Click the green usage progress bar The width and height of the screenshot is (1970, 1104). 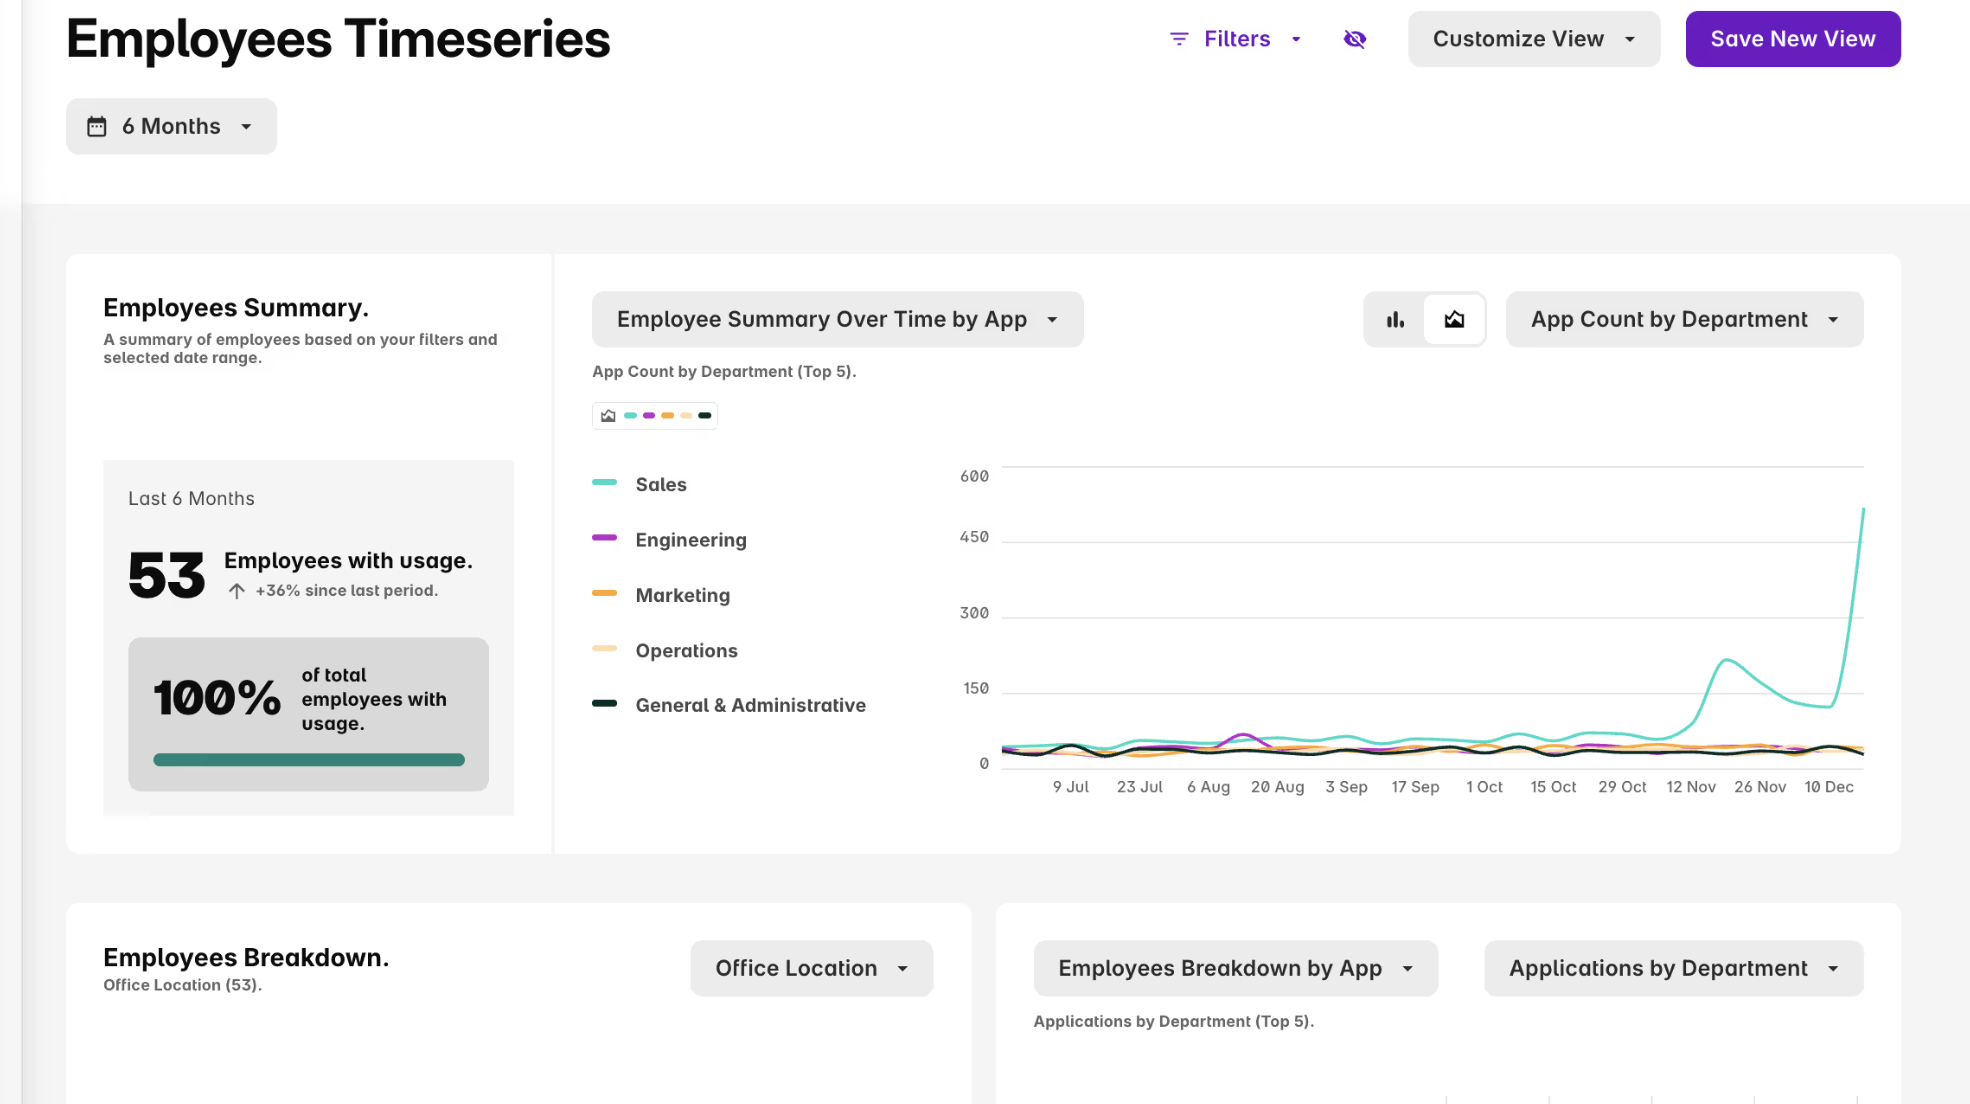[308, 760]
